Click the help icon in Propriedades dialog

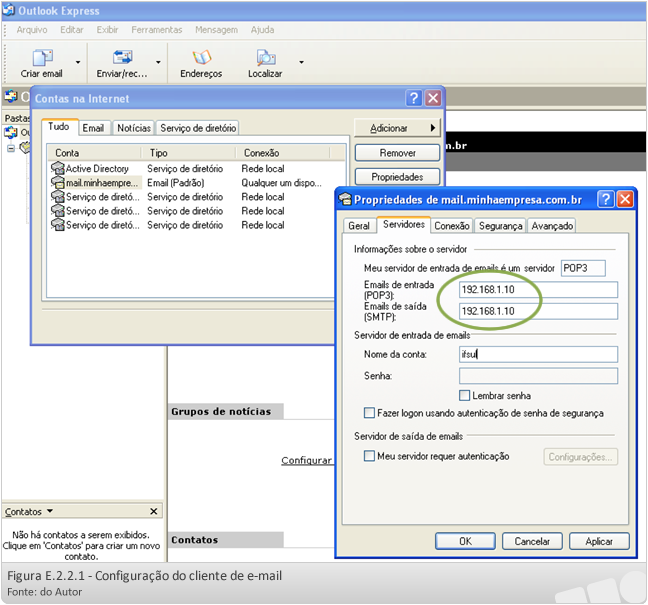(605, 199)
